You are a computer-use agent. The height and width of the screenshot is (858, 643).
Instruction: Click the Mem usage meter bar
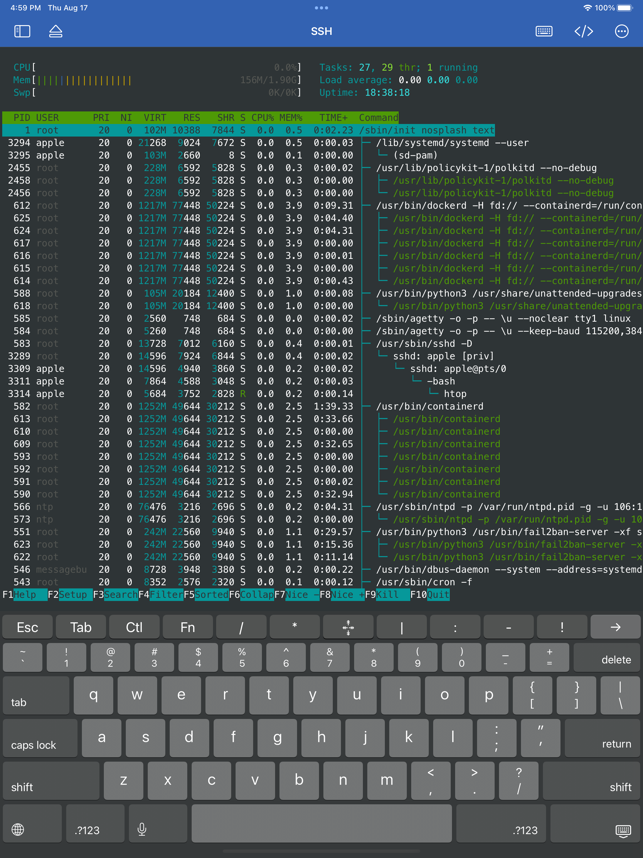point(158,80)
